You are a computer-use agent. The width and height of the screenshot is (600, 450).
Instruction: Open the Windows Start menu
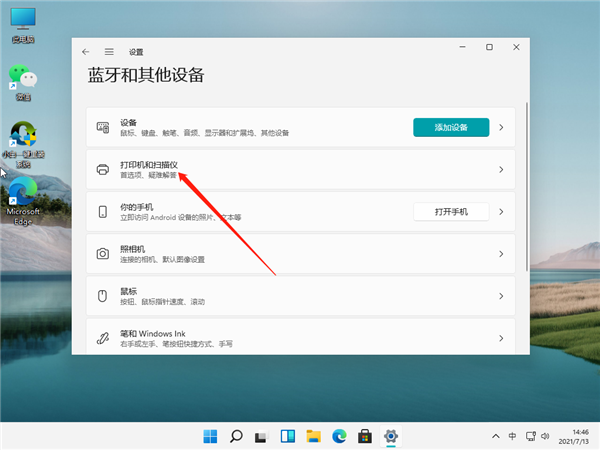point(211,436)
